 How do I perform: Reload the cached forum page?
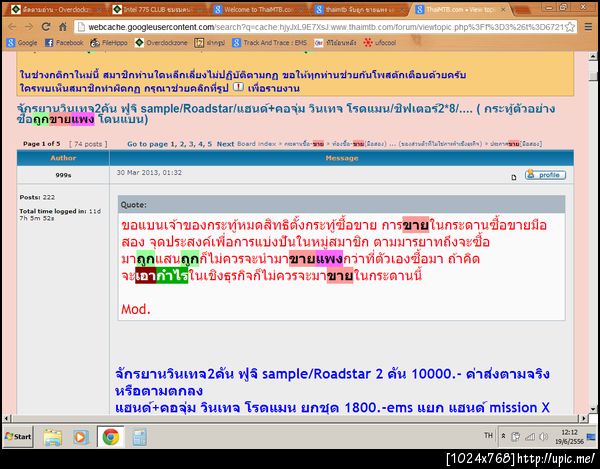[46, 27]
